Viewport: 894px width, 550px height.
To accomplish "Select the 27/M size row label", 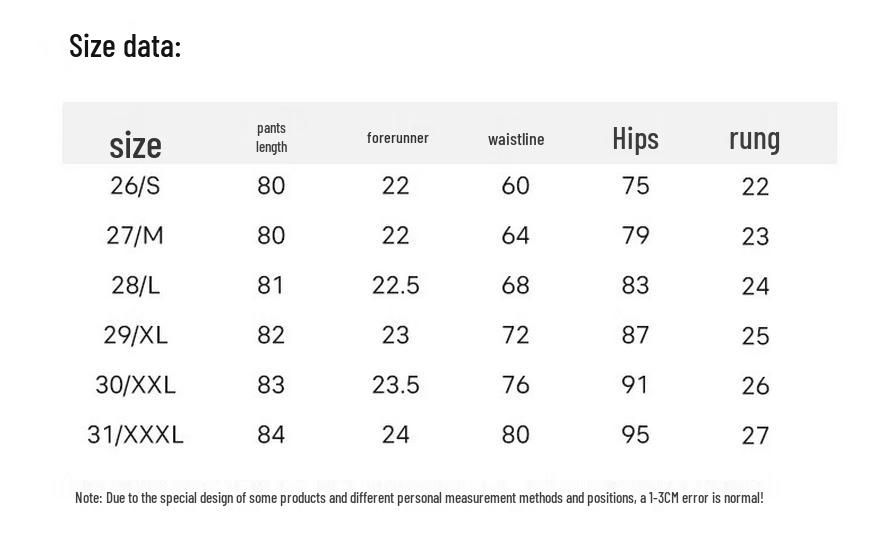I will (135, 235).
